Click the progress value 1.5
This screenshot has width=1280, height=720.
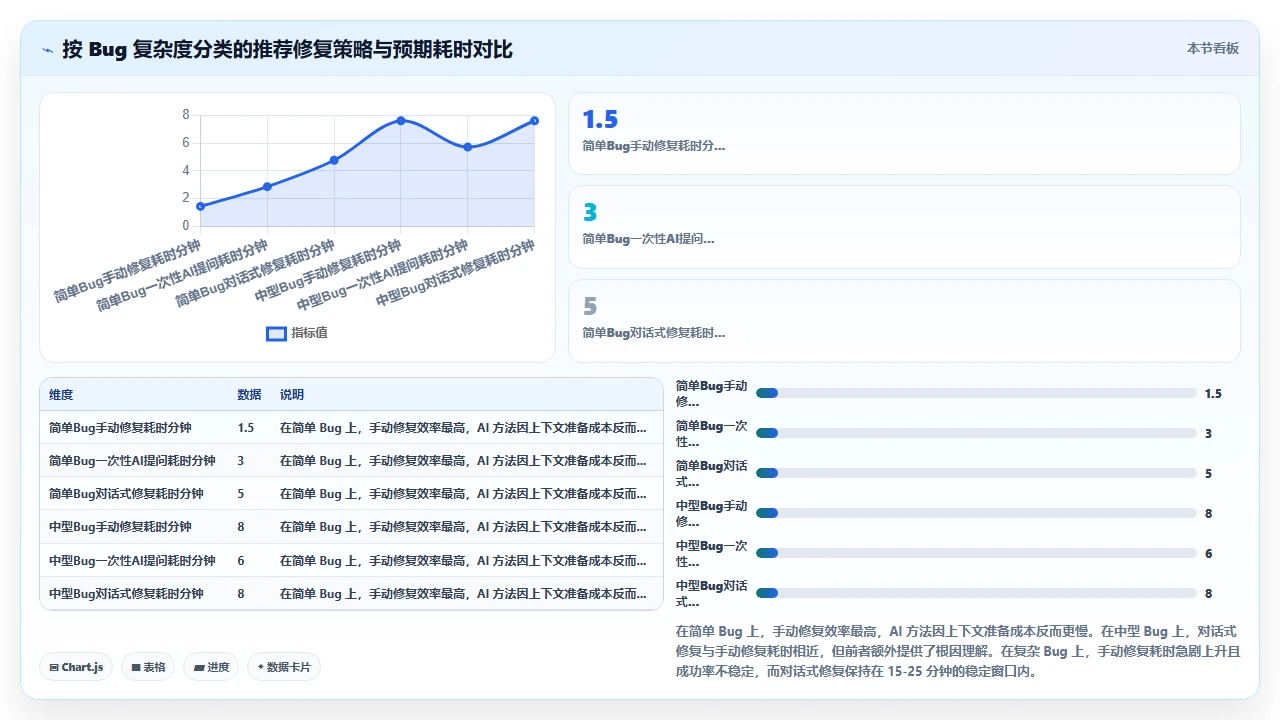click(1213, 394)
